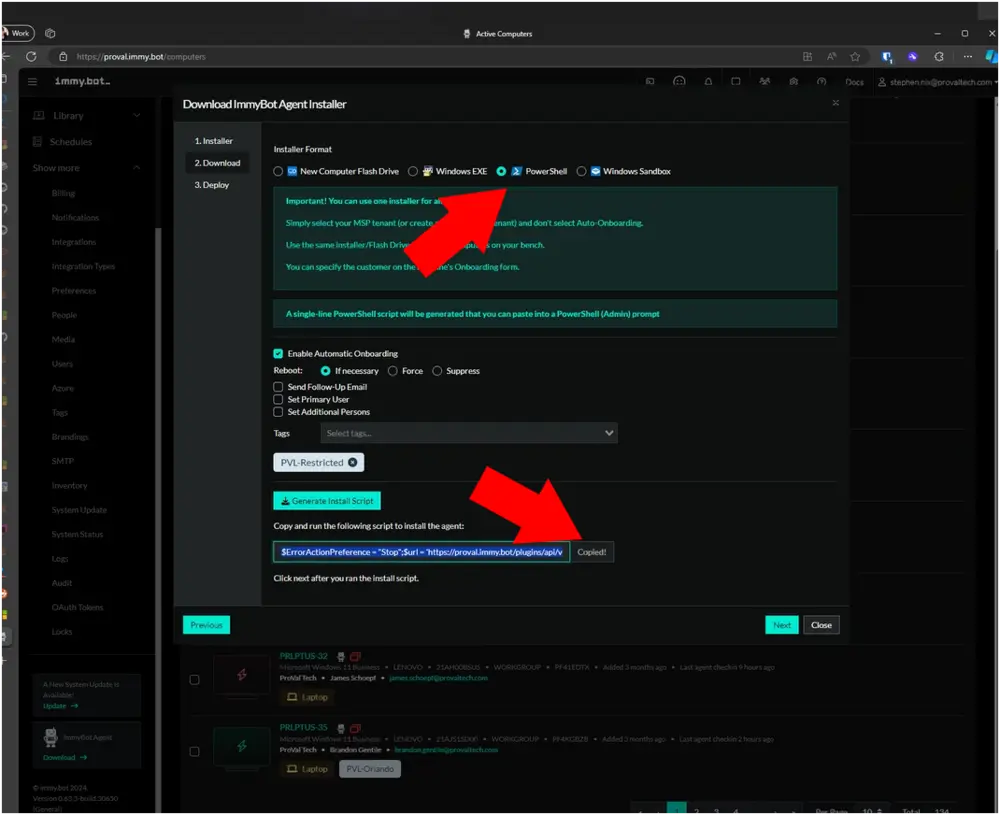Collapse the Show more sidebar section
Screen dimensions: 1000x815
point(87,168)
